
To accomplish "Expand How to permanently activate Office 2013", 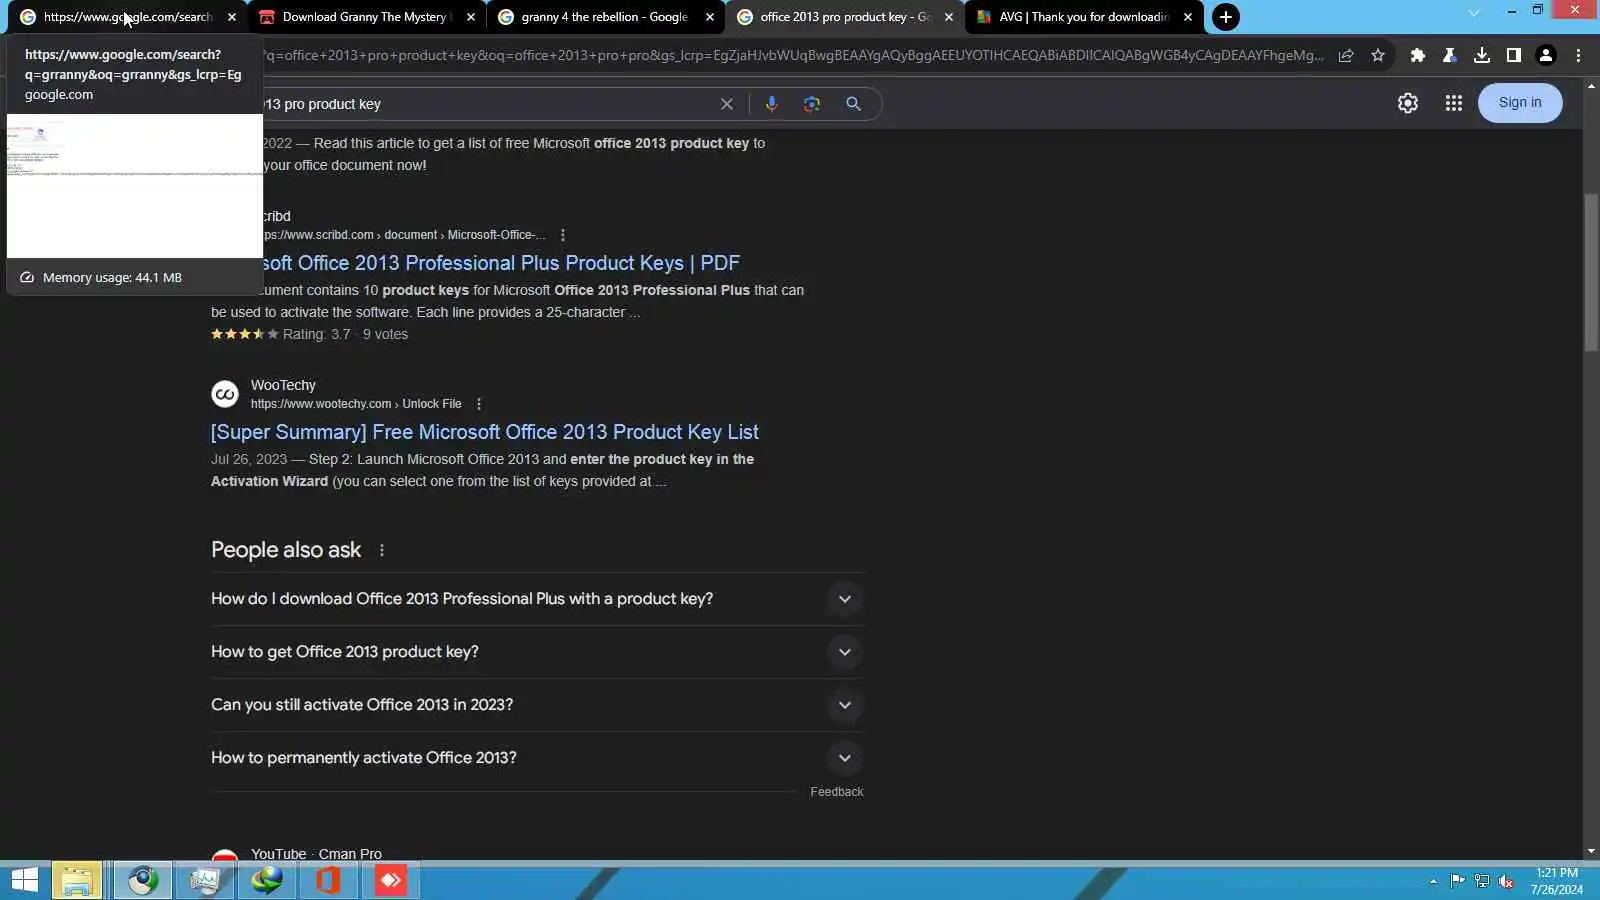I will 537,759.
